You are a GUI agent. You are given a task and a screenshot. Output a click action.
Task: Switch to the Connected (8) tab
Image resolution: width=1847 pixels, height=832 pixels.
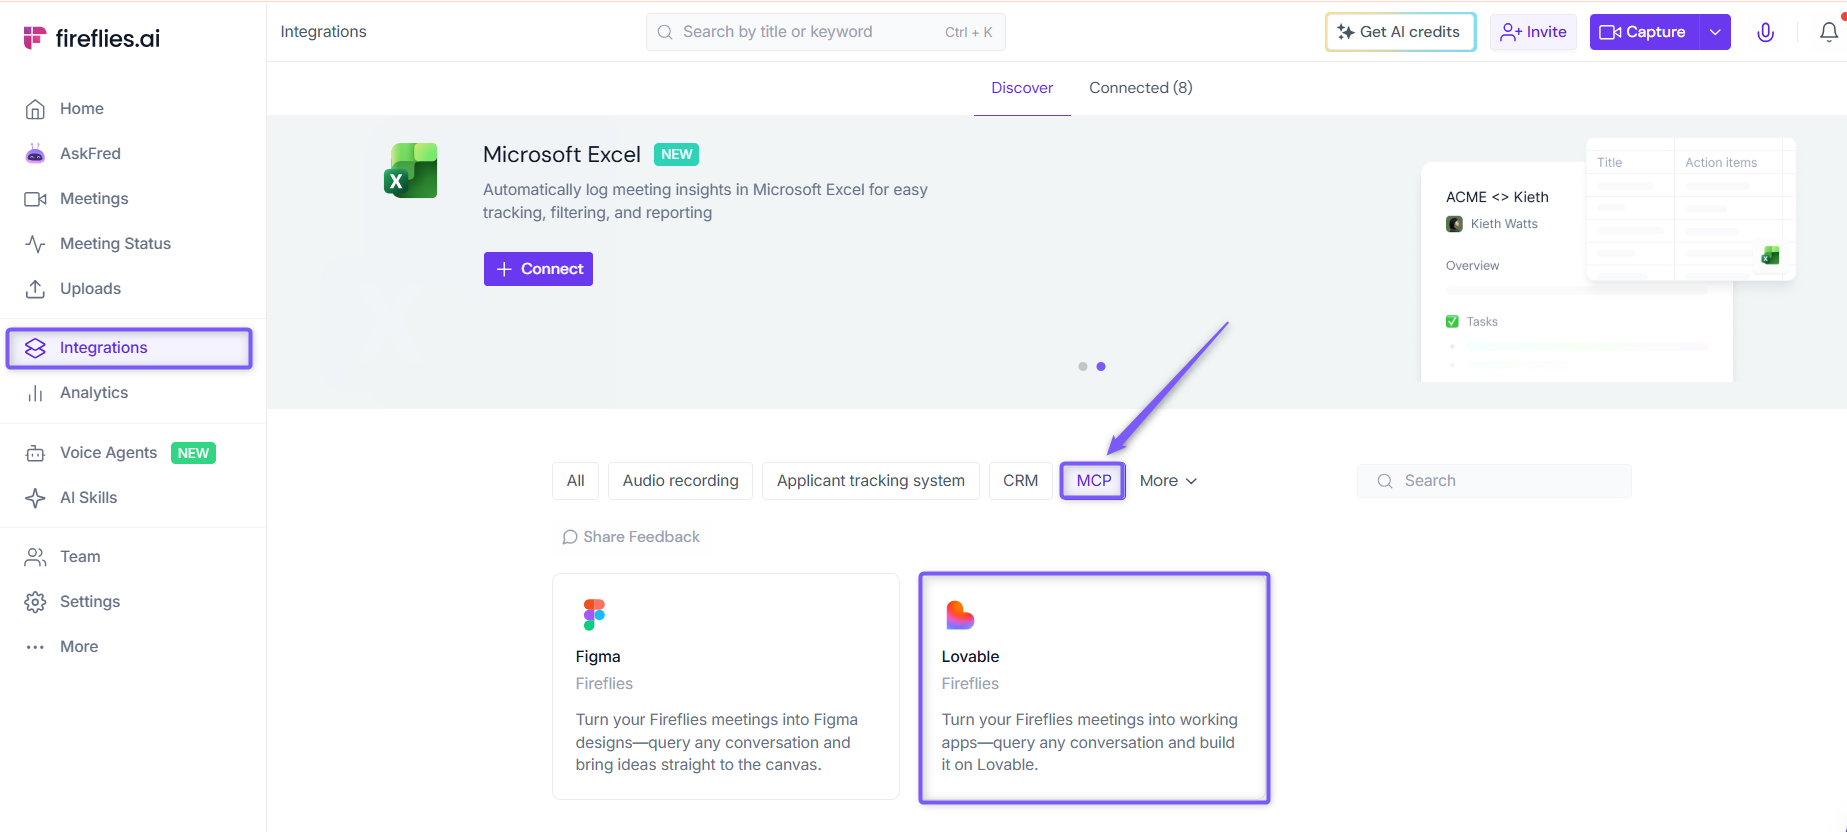(x=1141, y=88)
